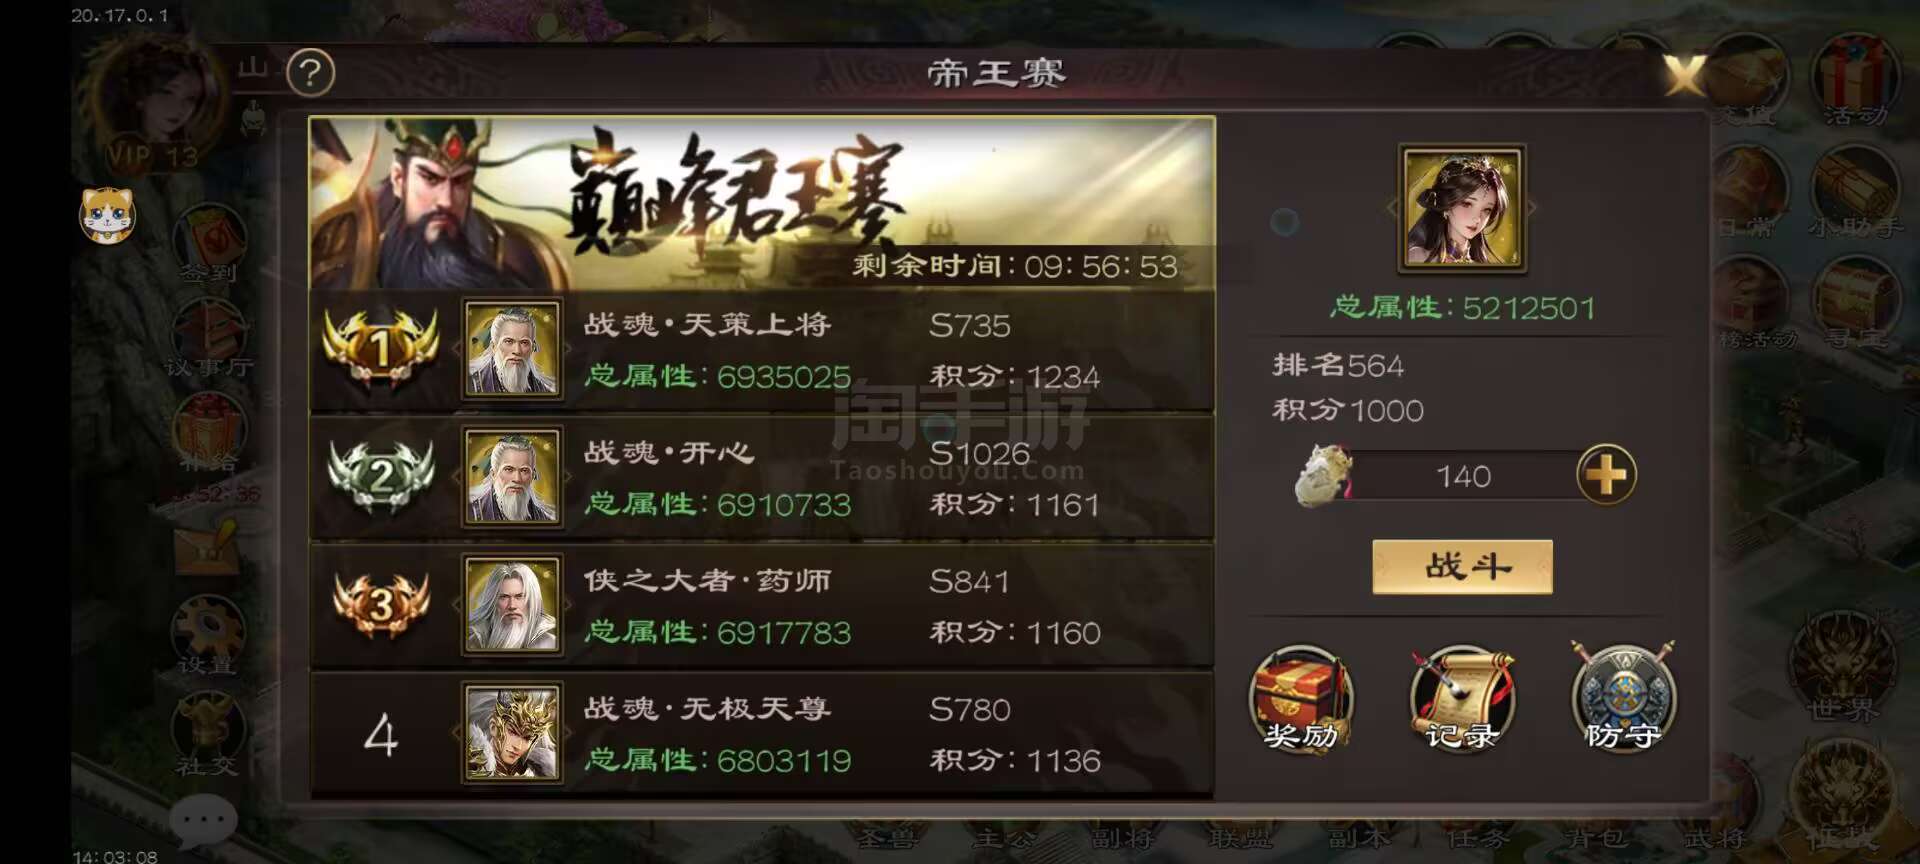Open the 奖励 rewards chest icon

[x=1301, y=698]
